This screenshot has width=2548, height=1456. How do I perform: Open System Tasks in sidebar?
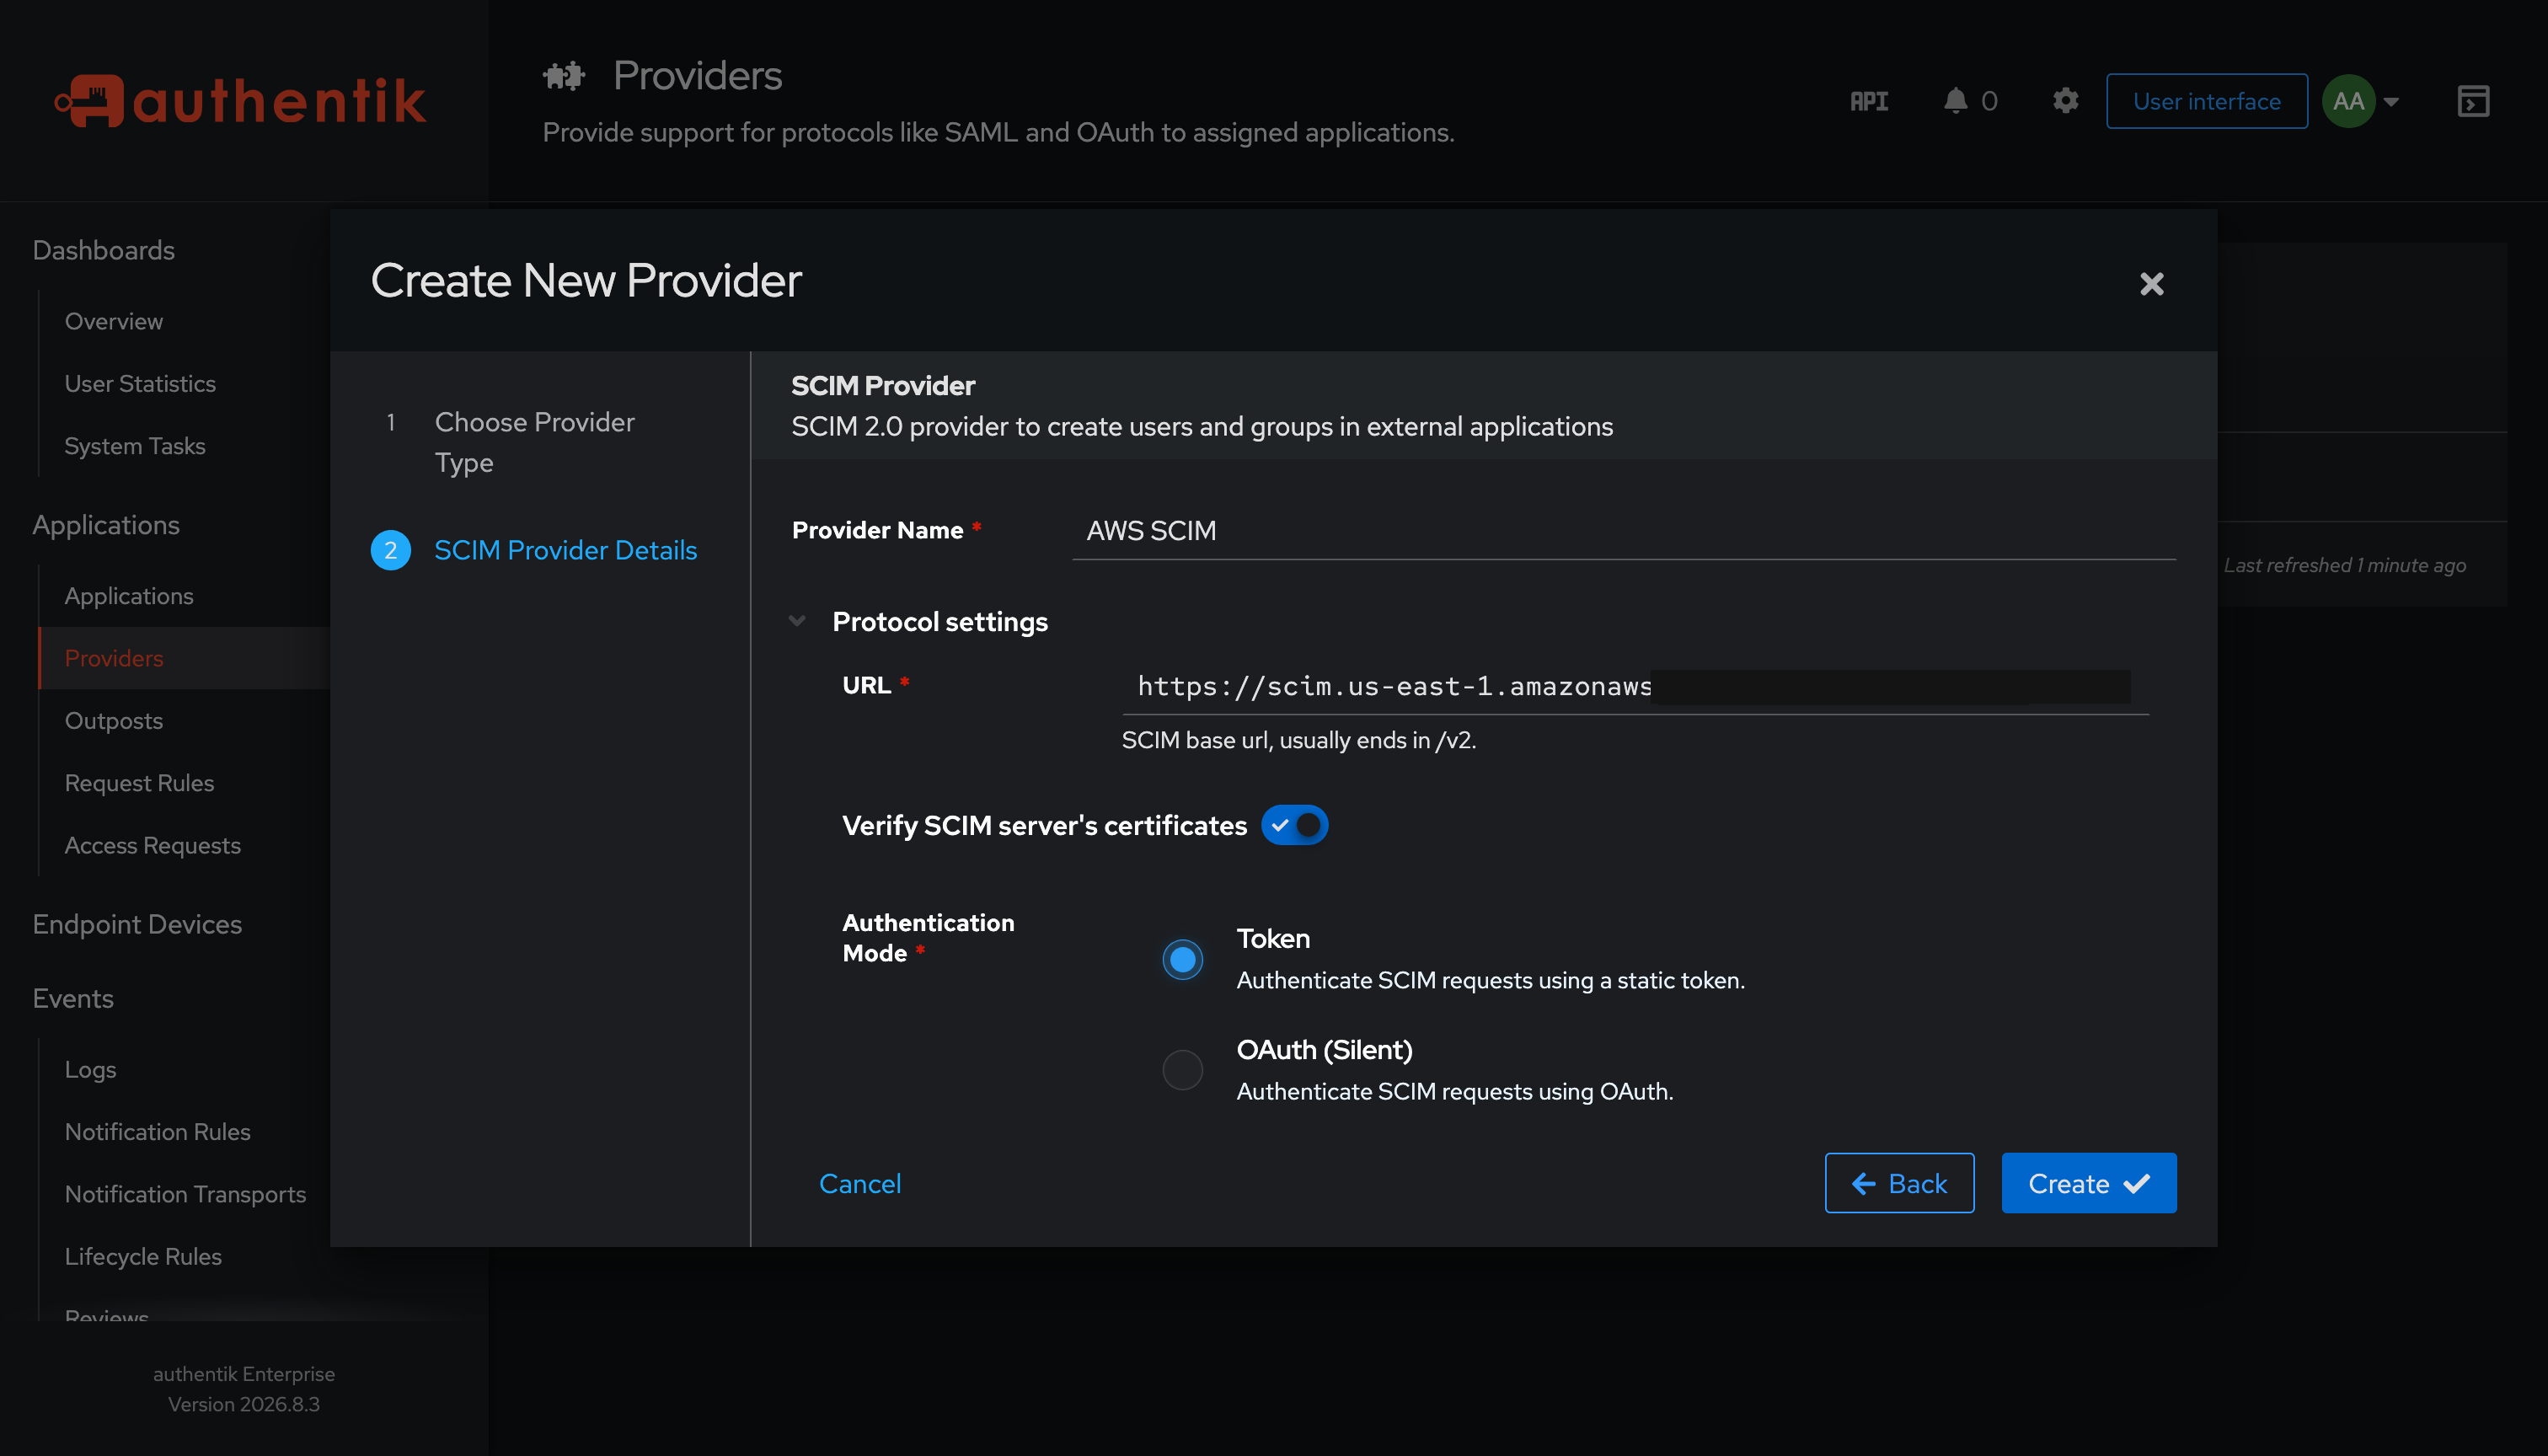coord(135,446)
